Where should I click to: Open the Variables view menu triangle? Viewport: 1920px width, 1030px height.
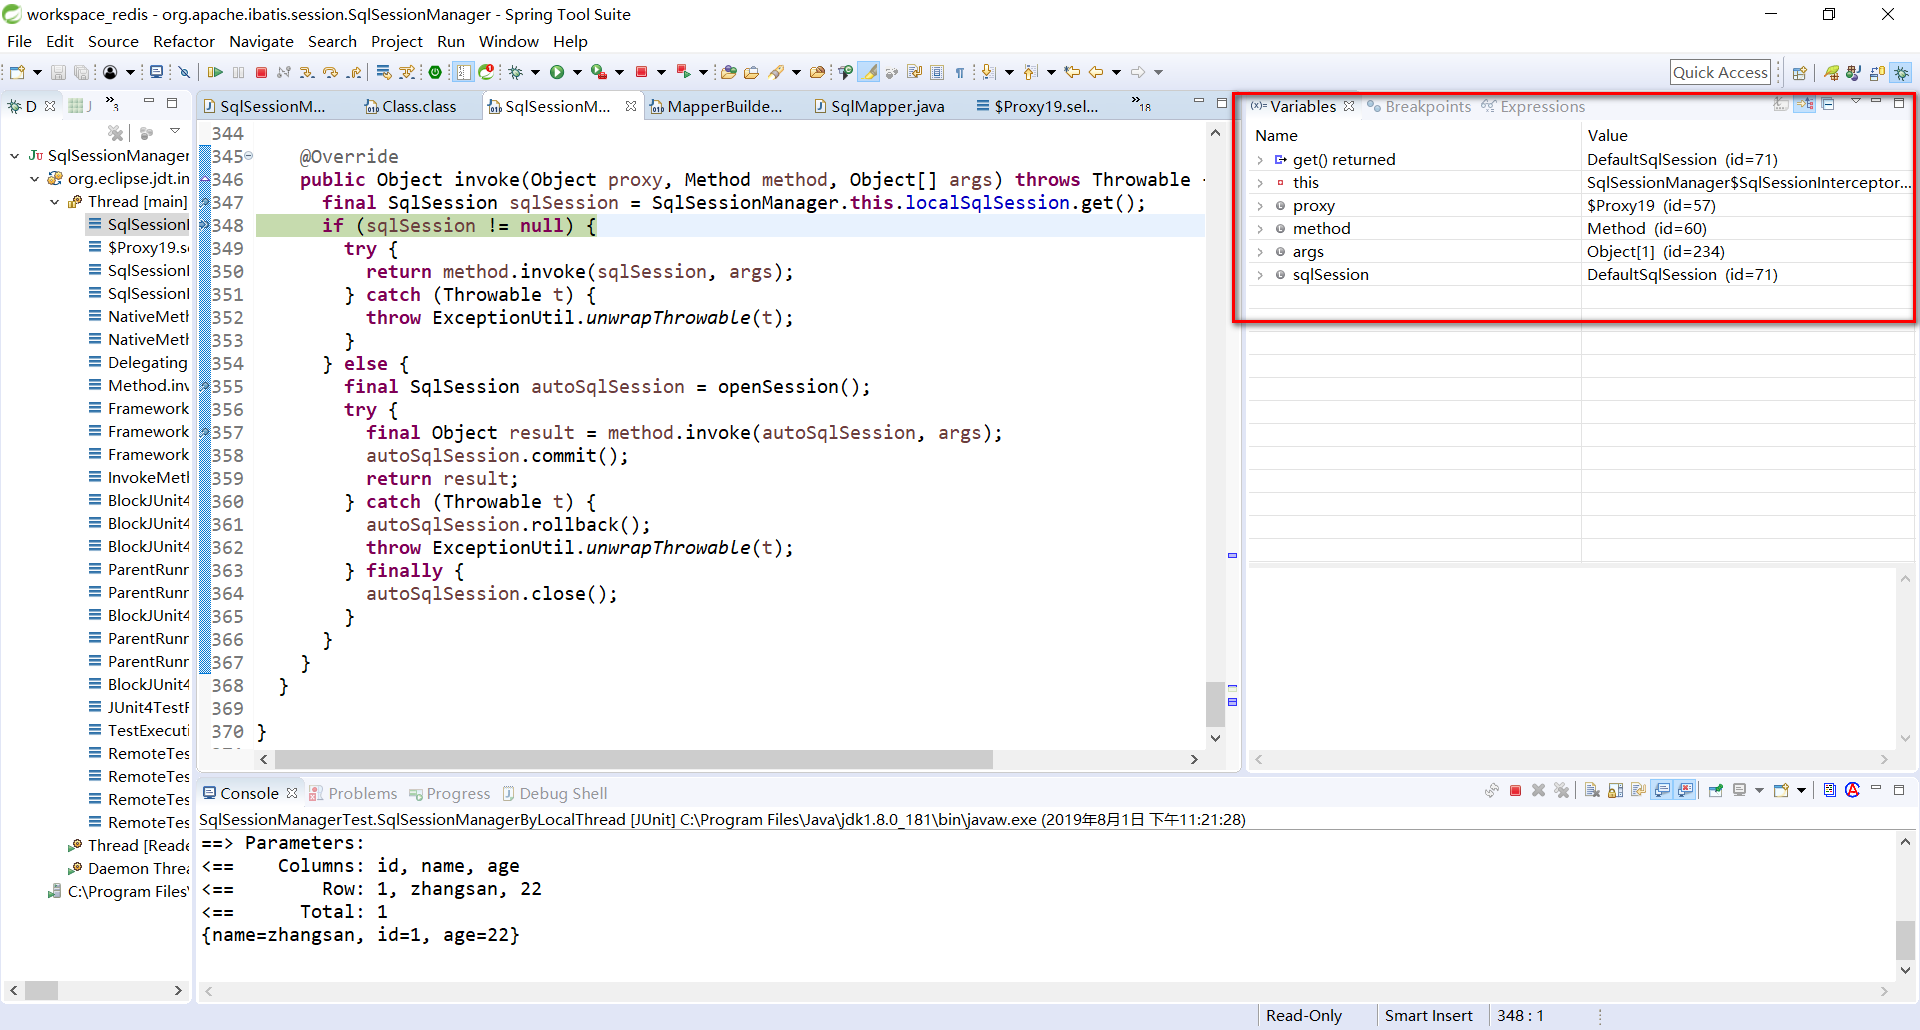point(1856,102)
